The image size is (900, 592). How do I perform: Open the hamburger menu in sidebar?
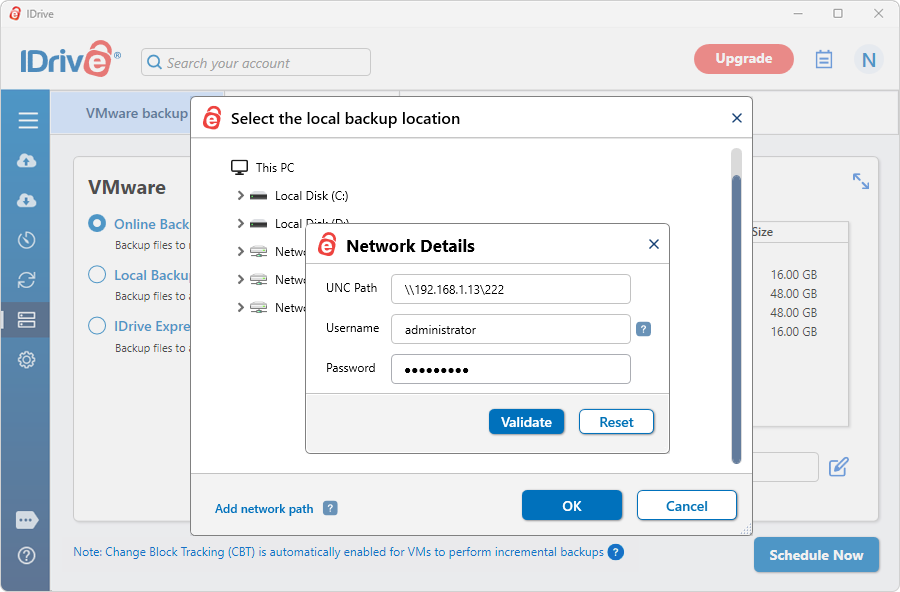click(28, 120)
